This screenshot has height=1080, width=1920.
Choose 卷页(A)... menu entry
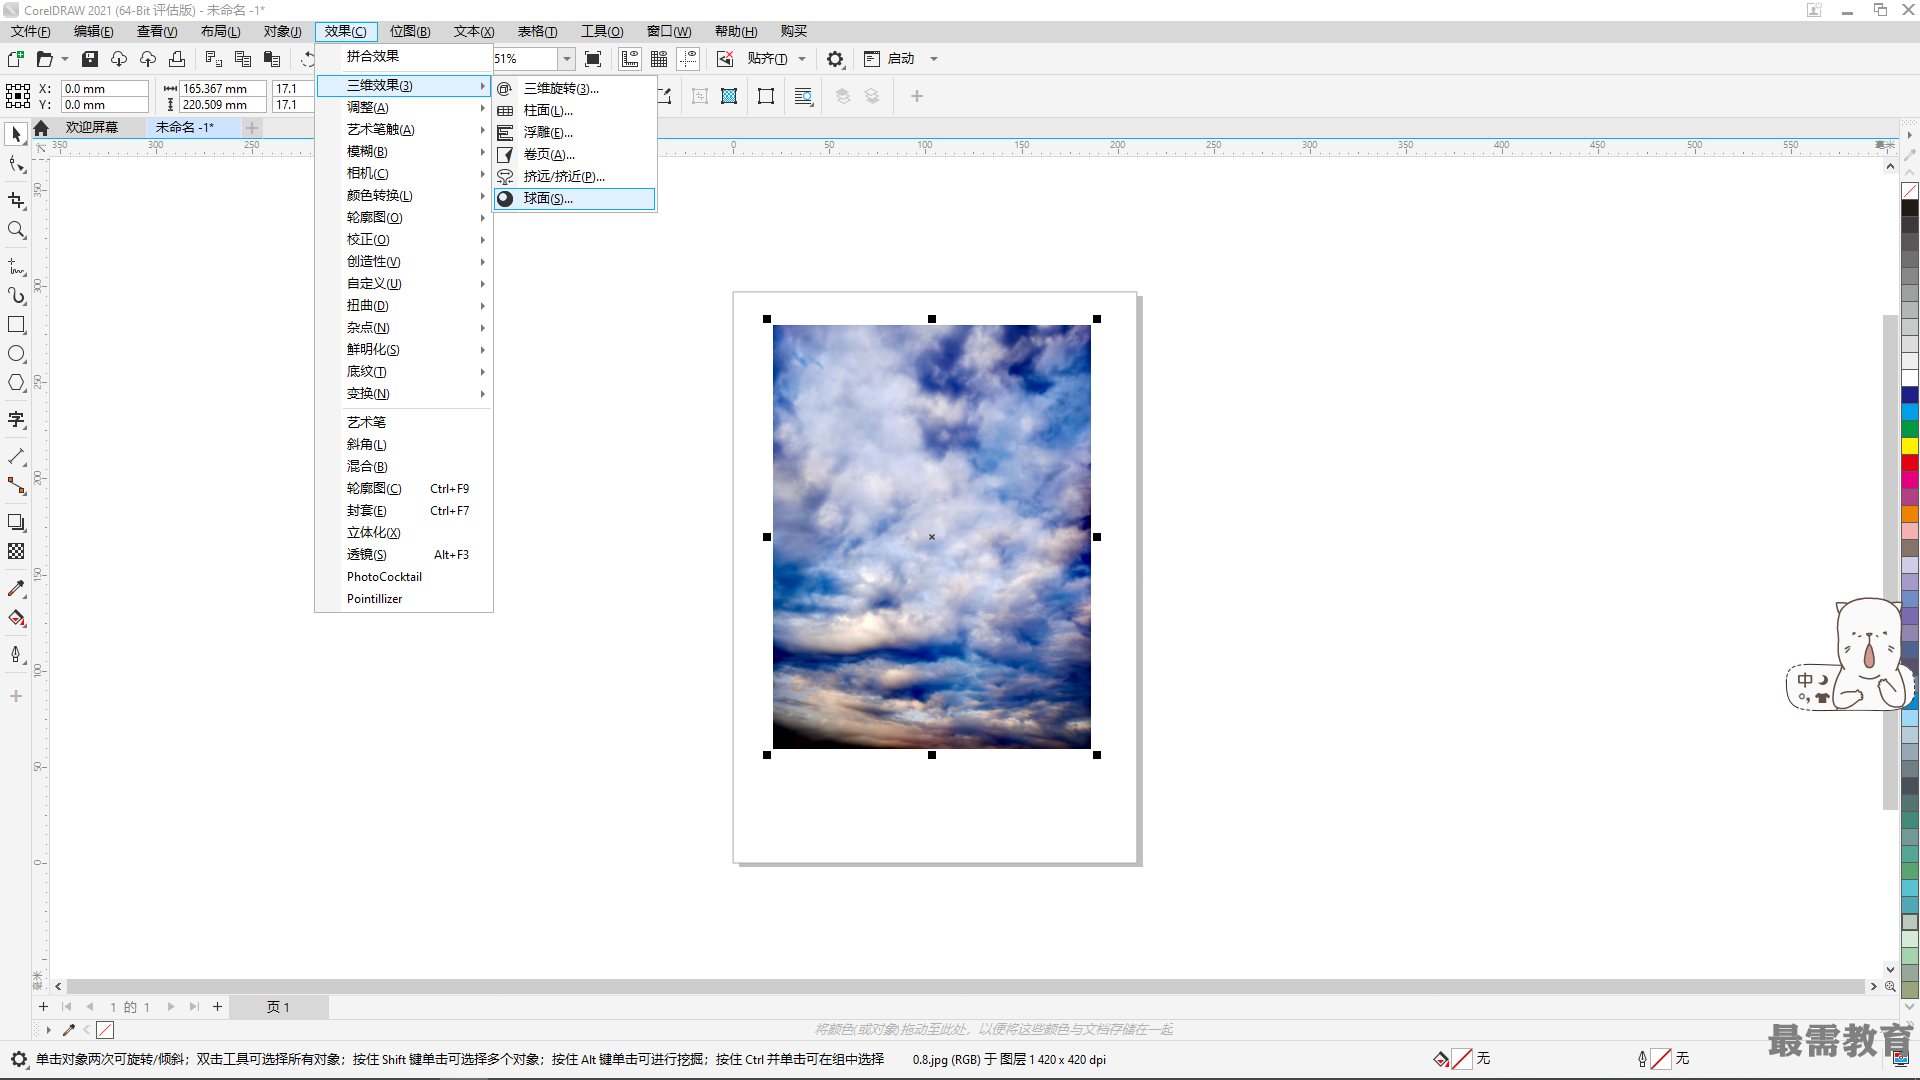coord(575,154)
